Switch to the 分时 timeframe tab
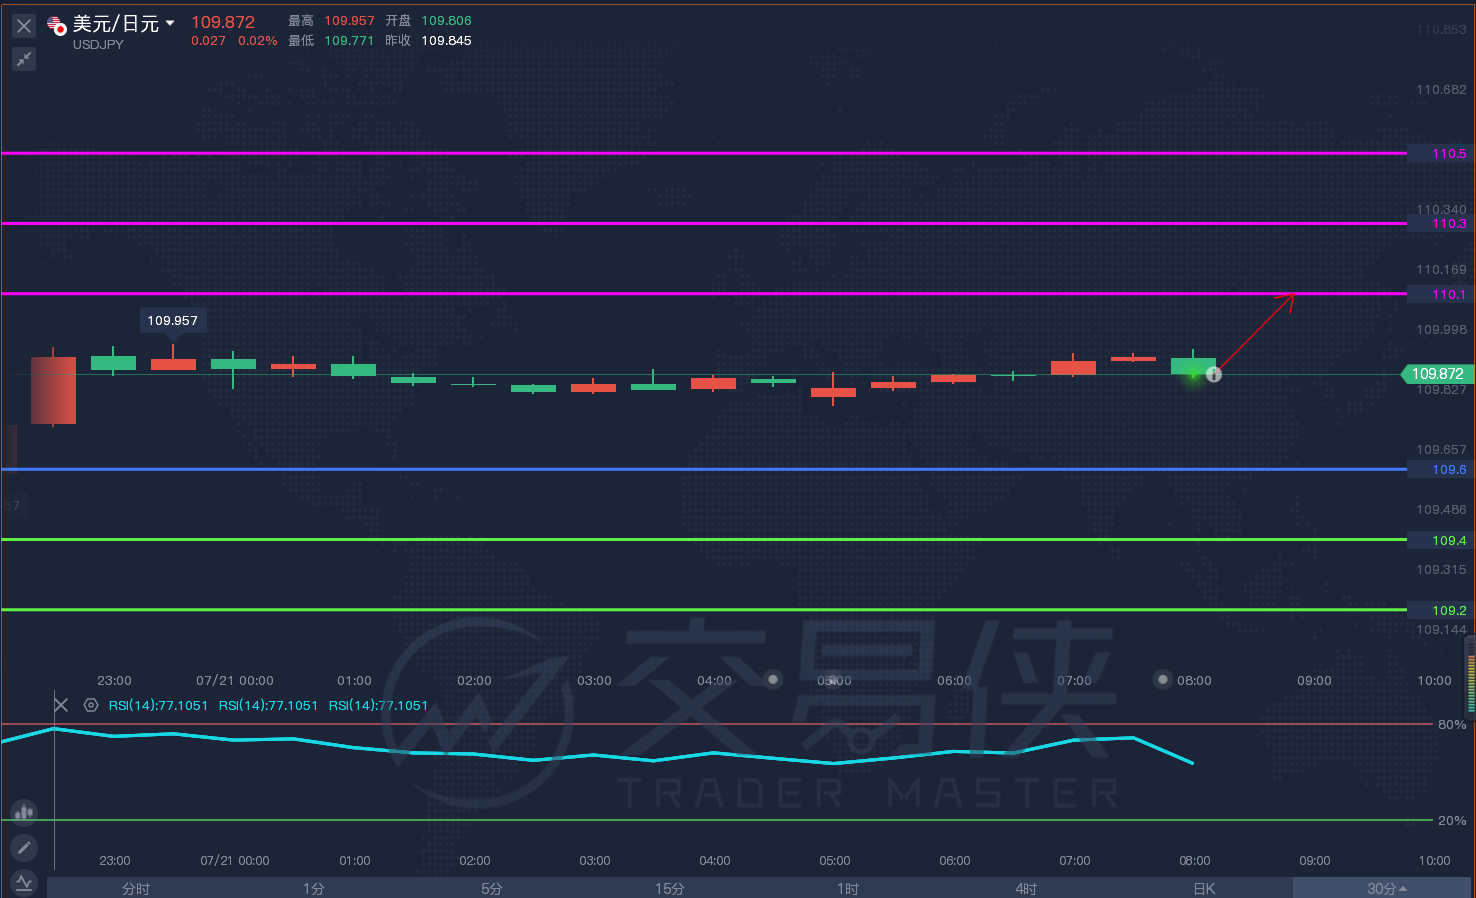Image resolution: width=1476 pixels, height=898 pixels. (x=136, y=888)
